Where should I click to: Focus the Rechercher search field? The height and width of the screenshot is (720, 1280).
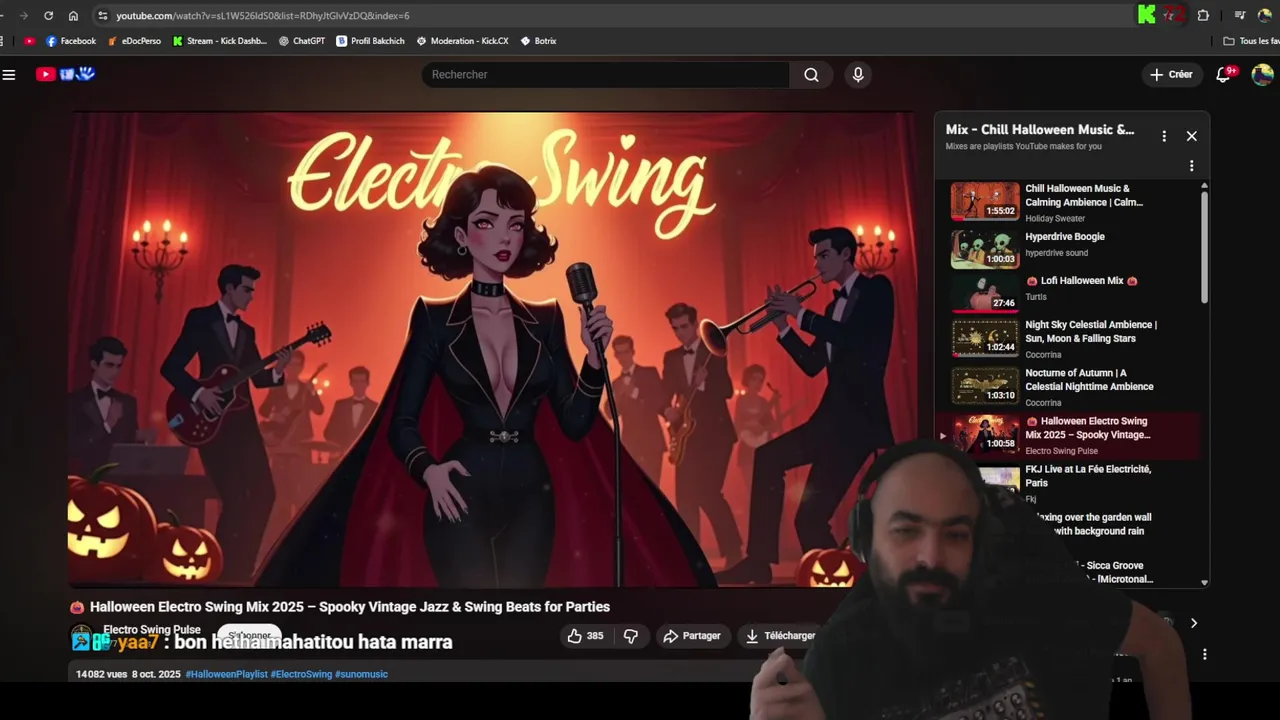606,75
